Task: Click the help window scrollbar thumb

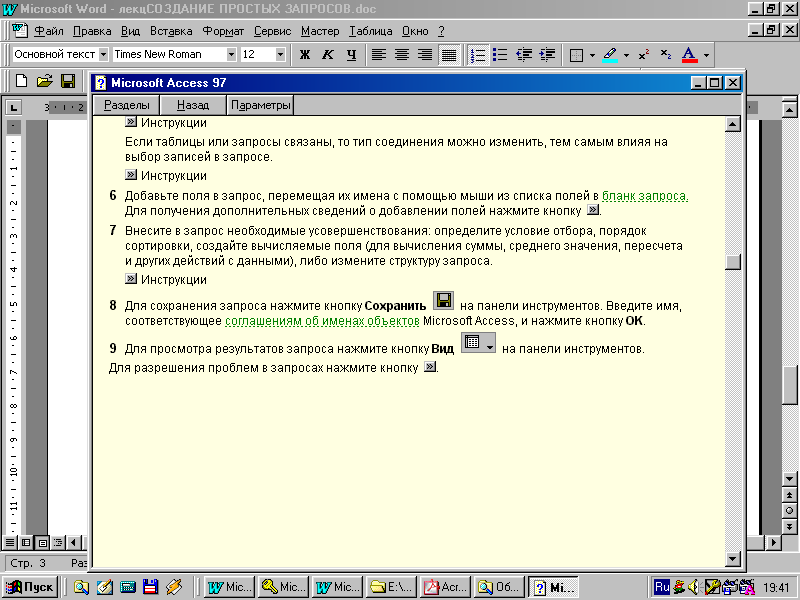Action: 733,262
